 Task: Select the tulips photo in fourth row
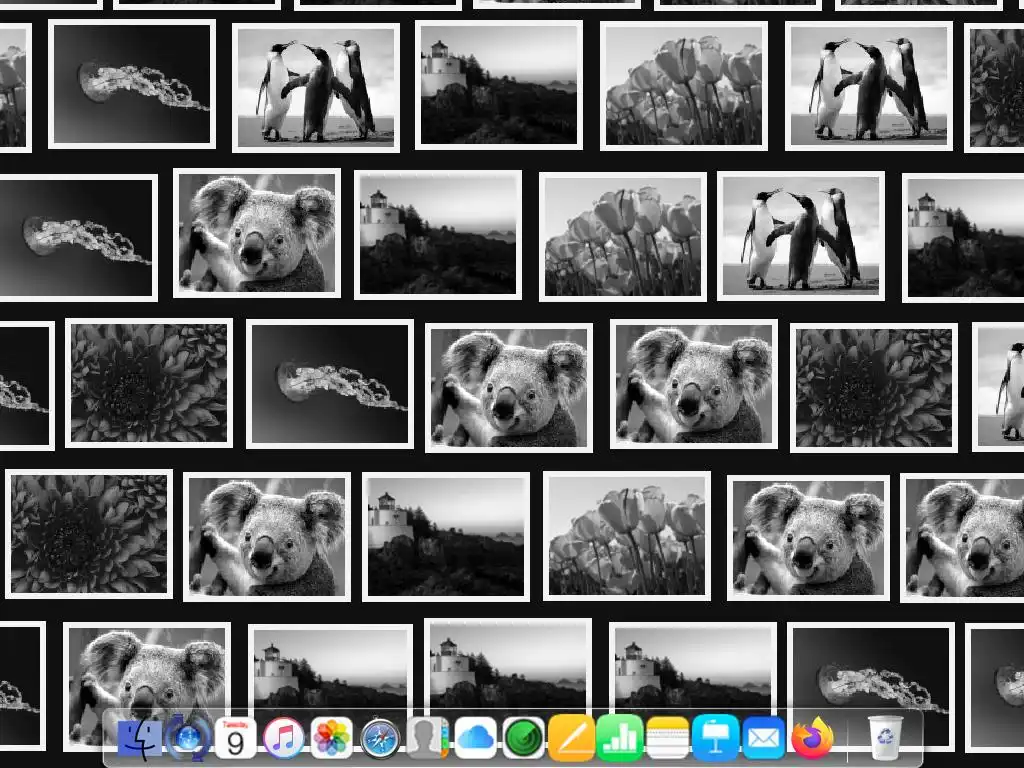627,536
